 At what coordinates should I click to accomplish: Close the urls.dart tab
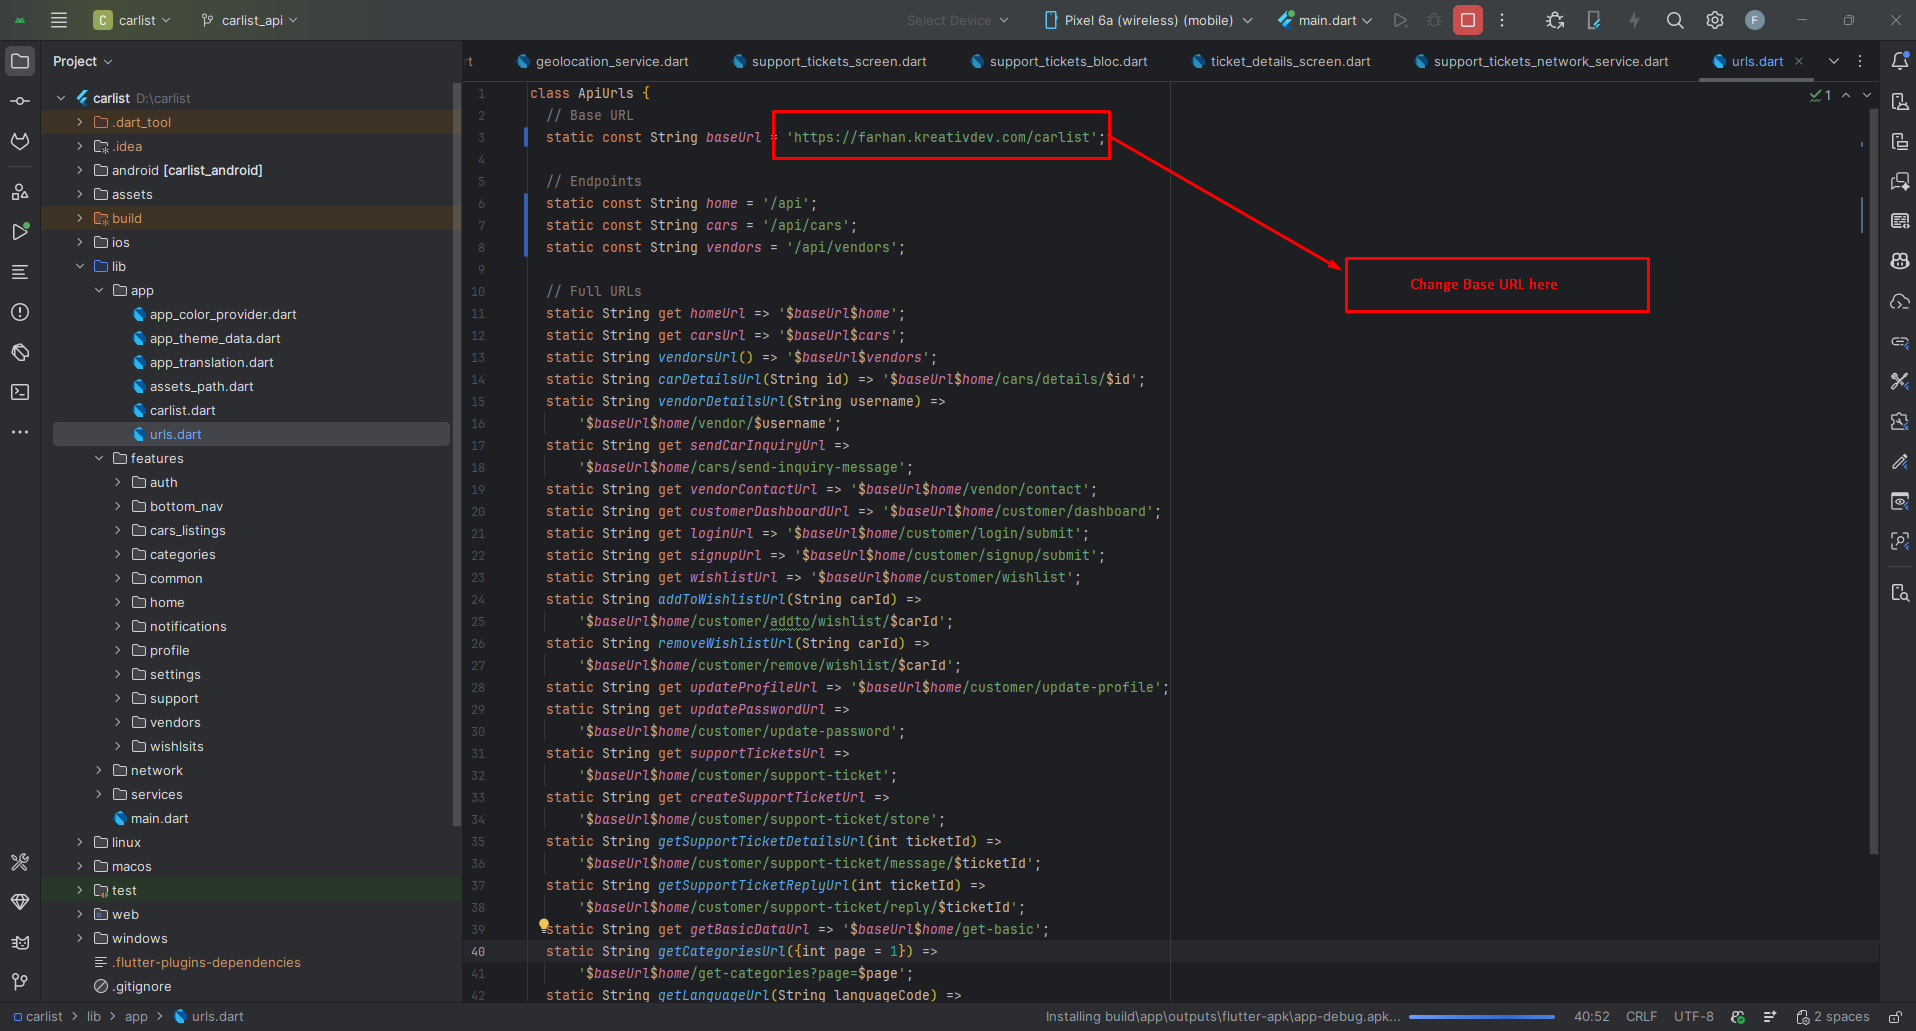[x=1799, y=61]
